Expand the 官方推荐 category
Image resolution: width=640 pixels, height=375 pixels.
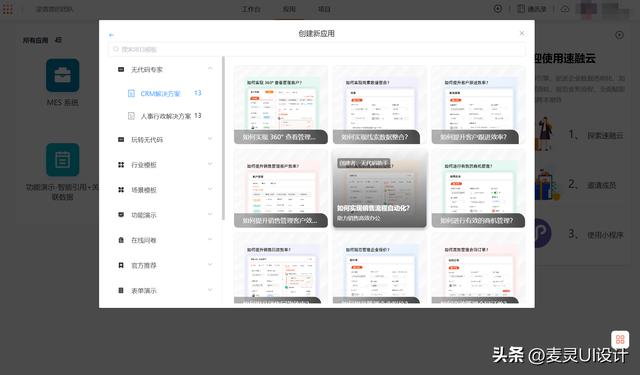(210, 264)
